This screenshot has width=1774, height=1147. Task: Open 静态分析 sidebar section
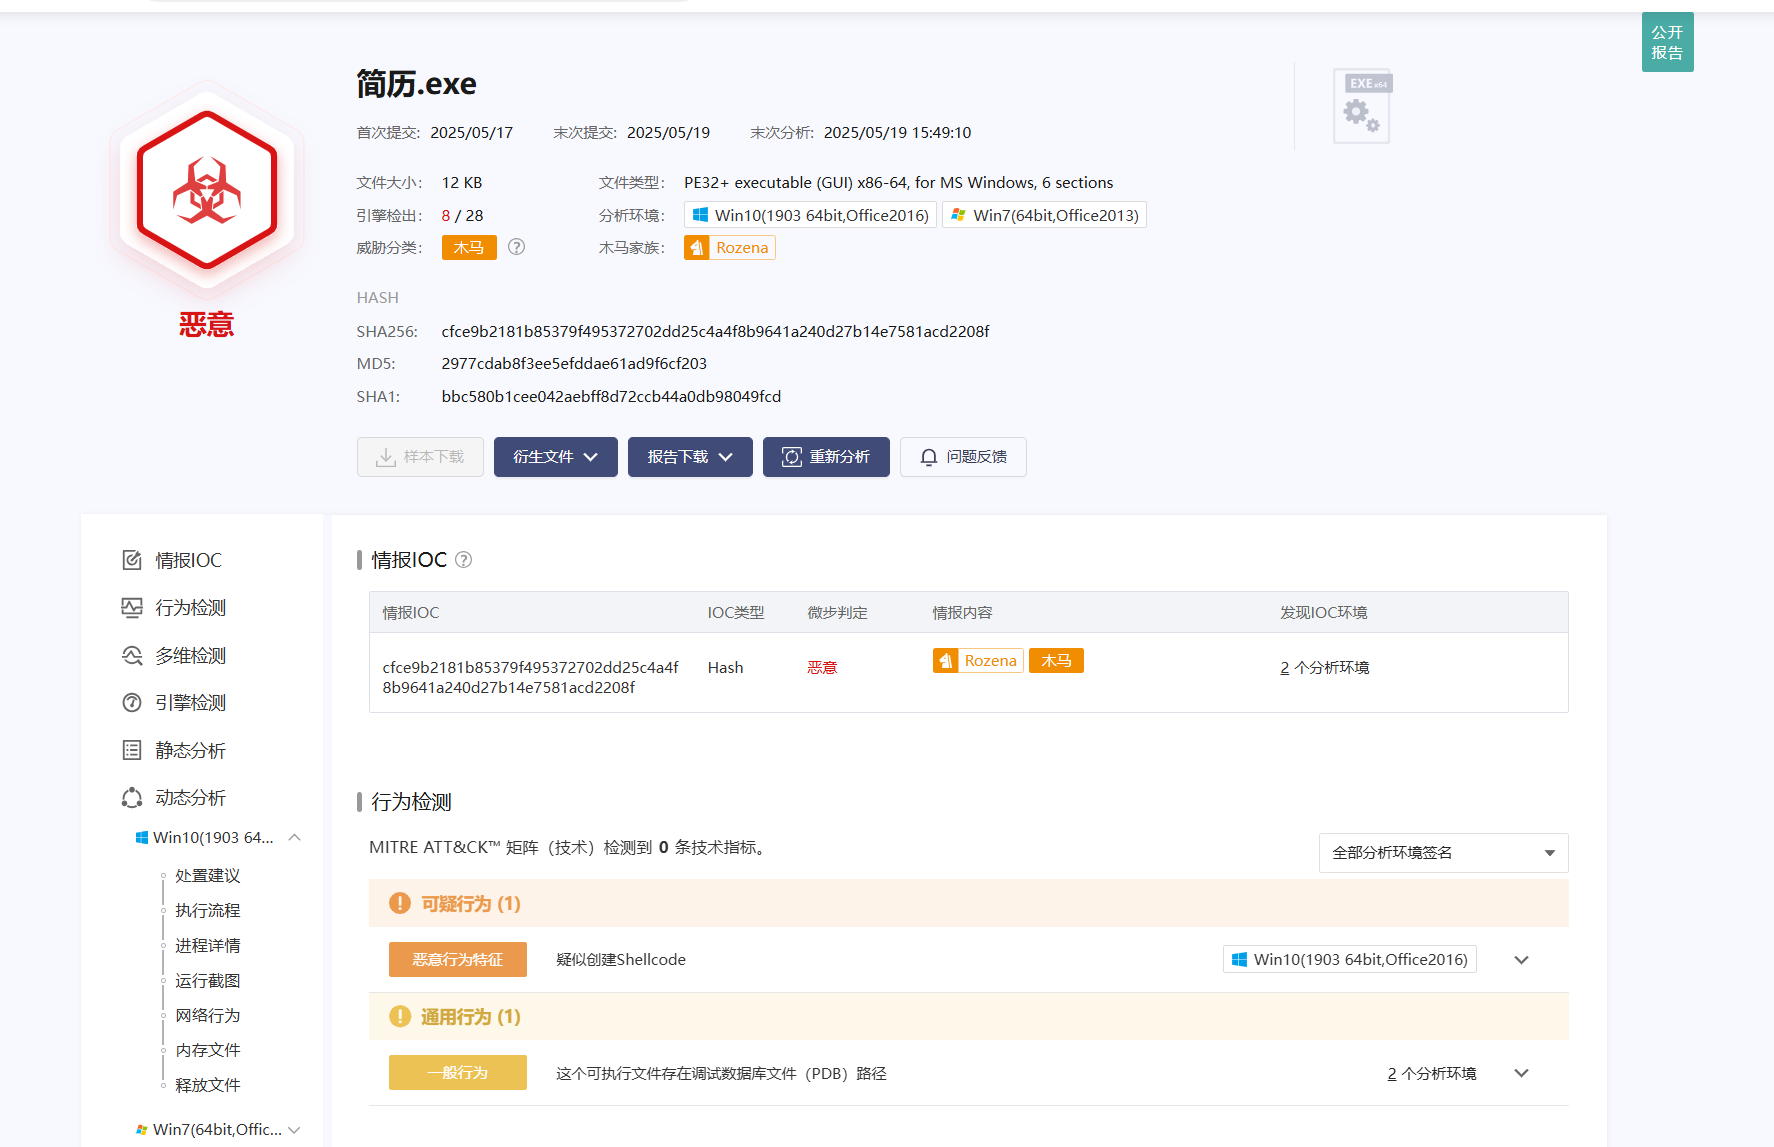pyautogui.click(x=190, y=750)
